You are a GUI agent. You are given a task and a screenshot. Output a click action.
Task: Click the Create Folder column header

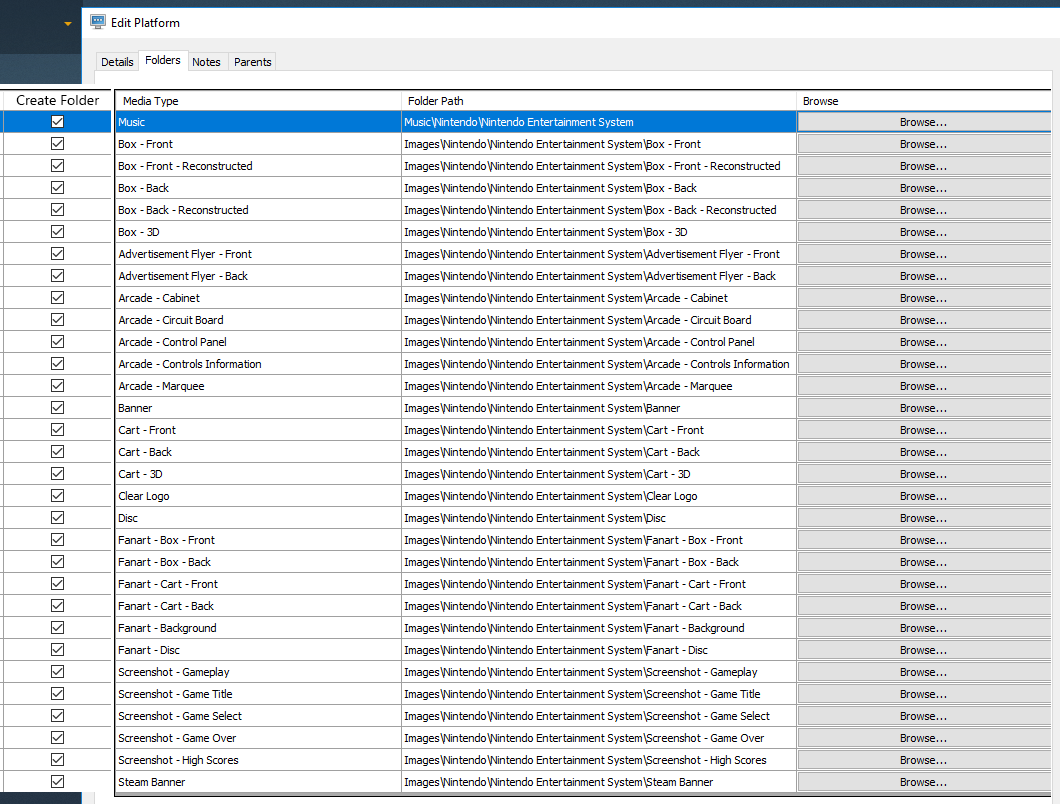(x=57, y=100)
